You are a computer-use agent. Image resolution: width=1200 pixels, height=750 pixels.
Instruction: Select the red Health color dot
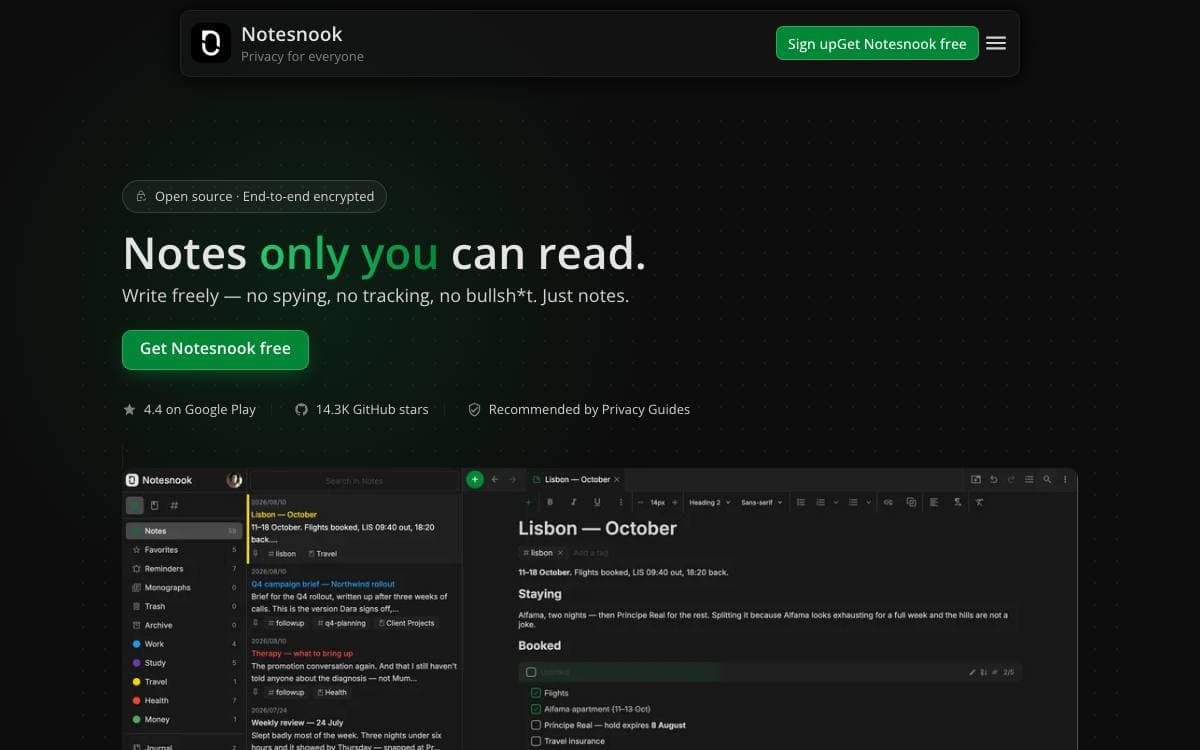[136, 700]
